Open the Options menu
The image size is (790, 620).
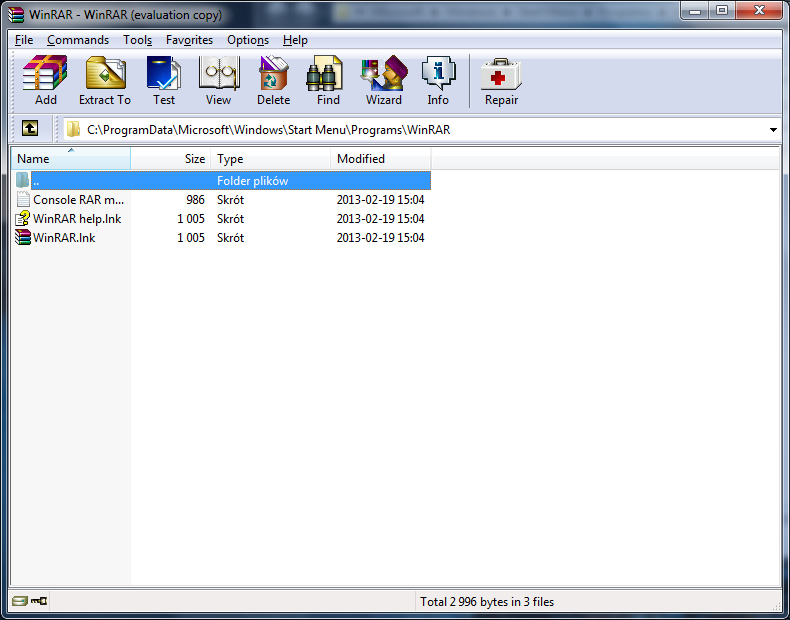click(248, 40)
